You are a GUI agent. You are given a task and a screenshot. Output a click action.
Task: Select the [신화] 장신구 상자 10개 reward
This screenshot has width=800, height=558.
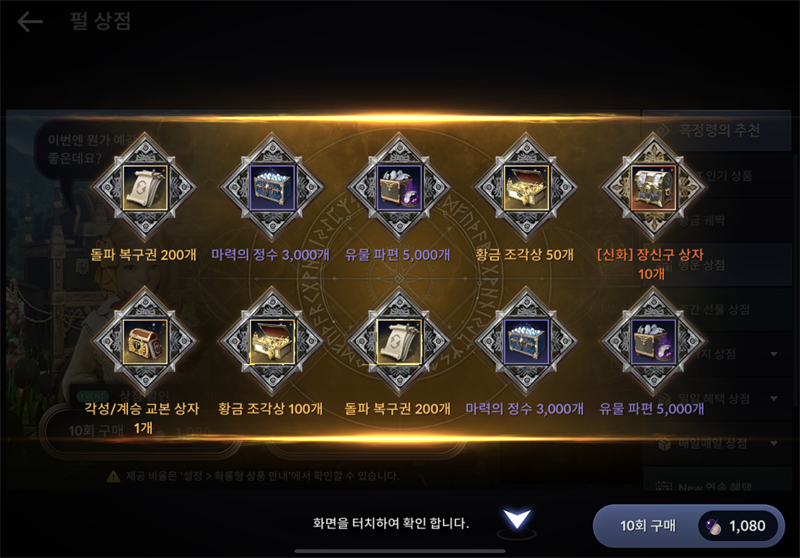click(x=654, y=187)
